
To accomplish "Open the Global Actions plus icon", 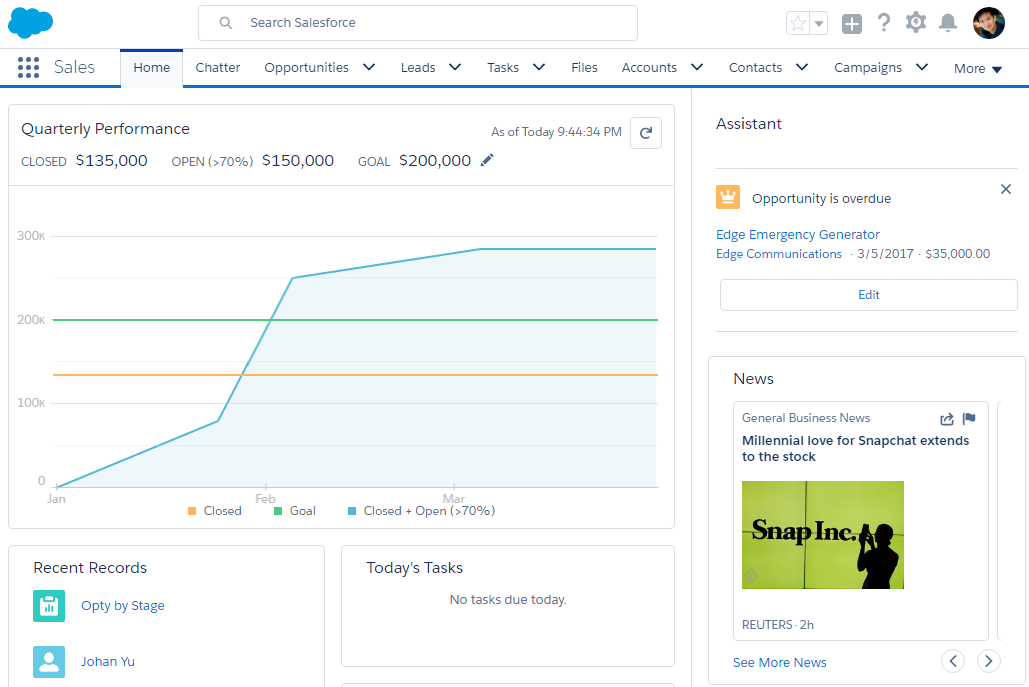I will point(851,23).
